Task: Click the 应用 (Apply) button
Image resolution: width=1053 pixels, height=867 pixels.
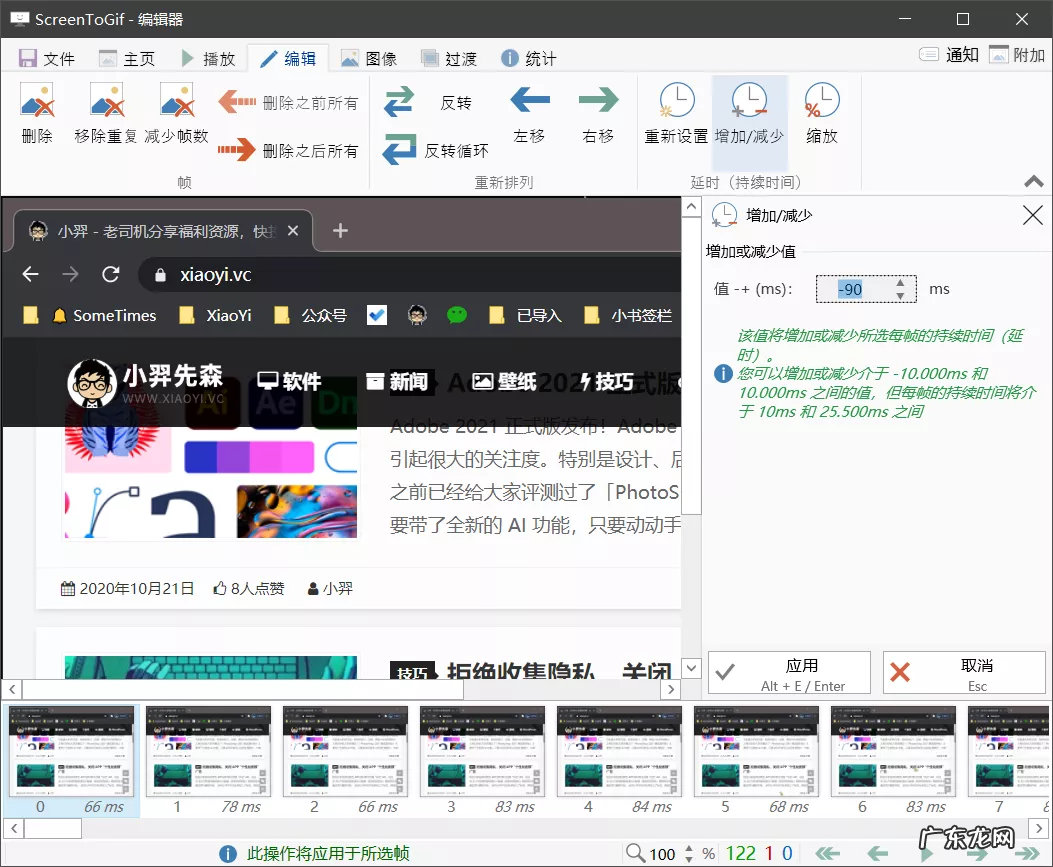Action: point(788,671)
